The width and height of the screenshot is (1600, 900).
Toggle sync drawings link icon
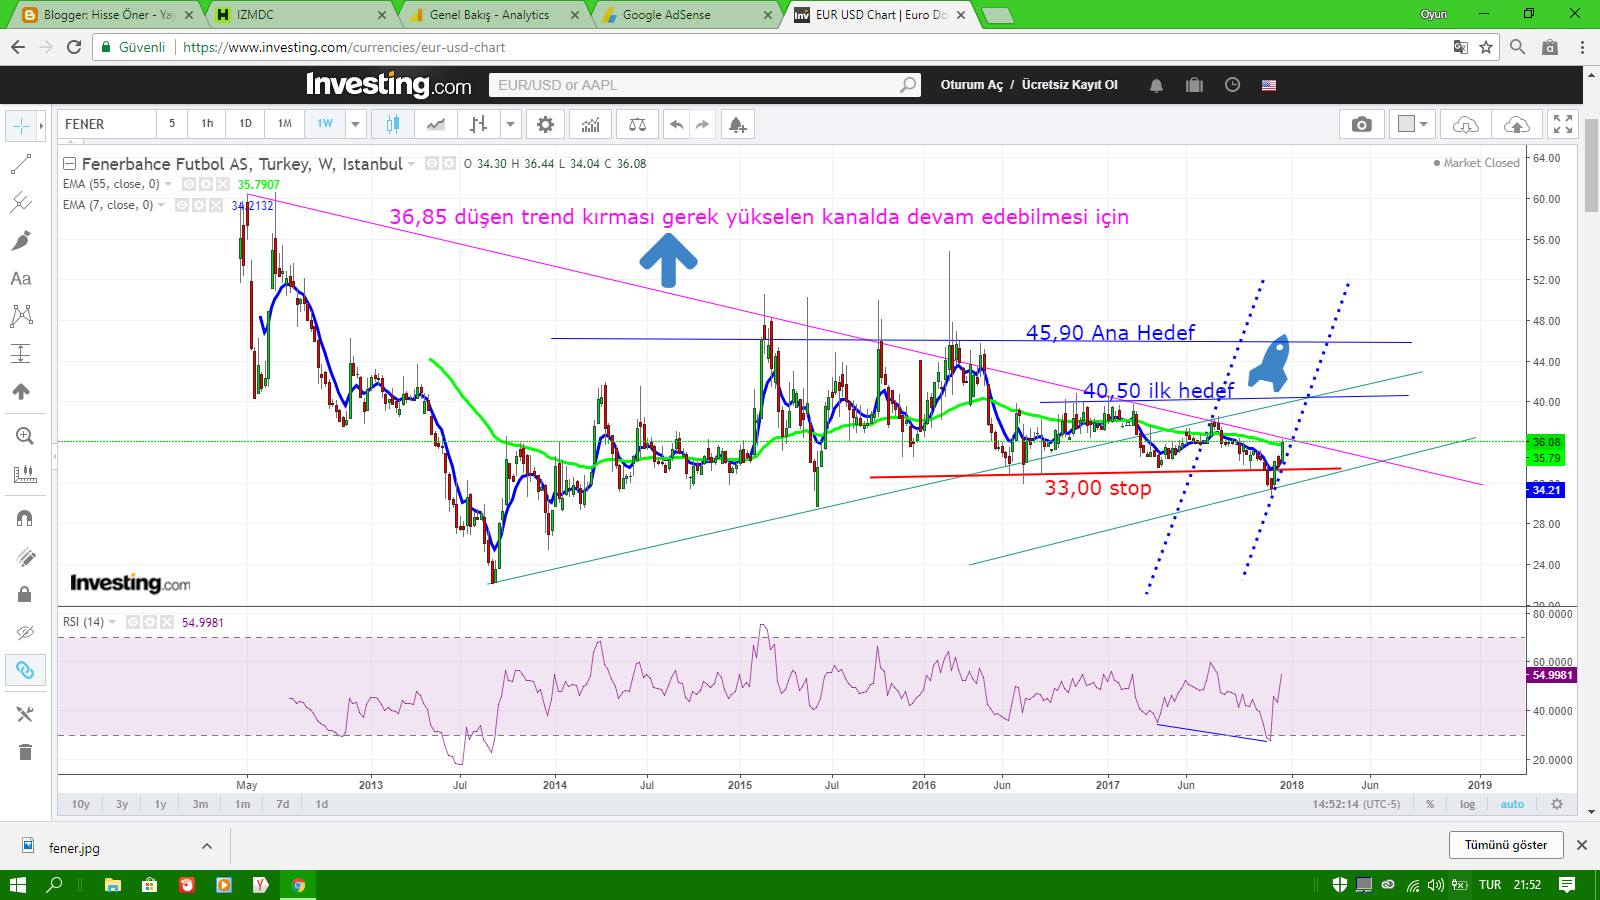pyautogui.click(x=25, y=670)
